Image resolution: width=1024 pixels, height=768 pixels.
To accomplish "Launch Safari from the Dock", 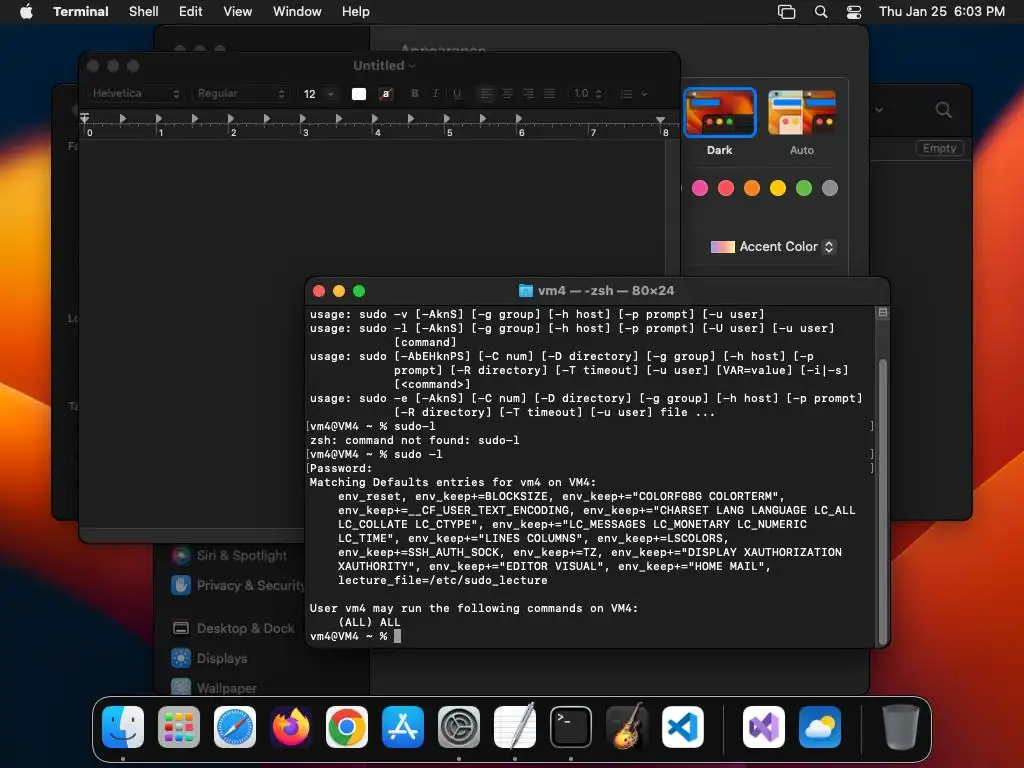I will click(235, 727).
